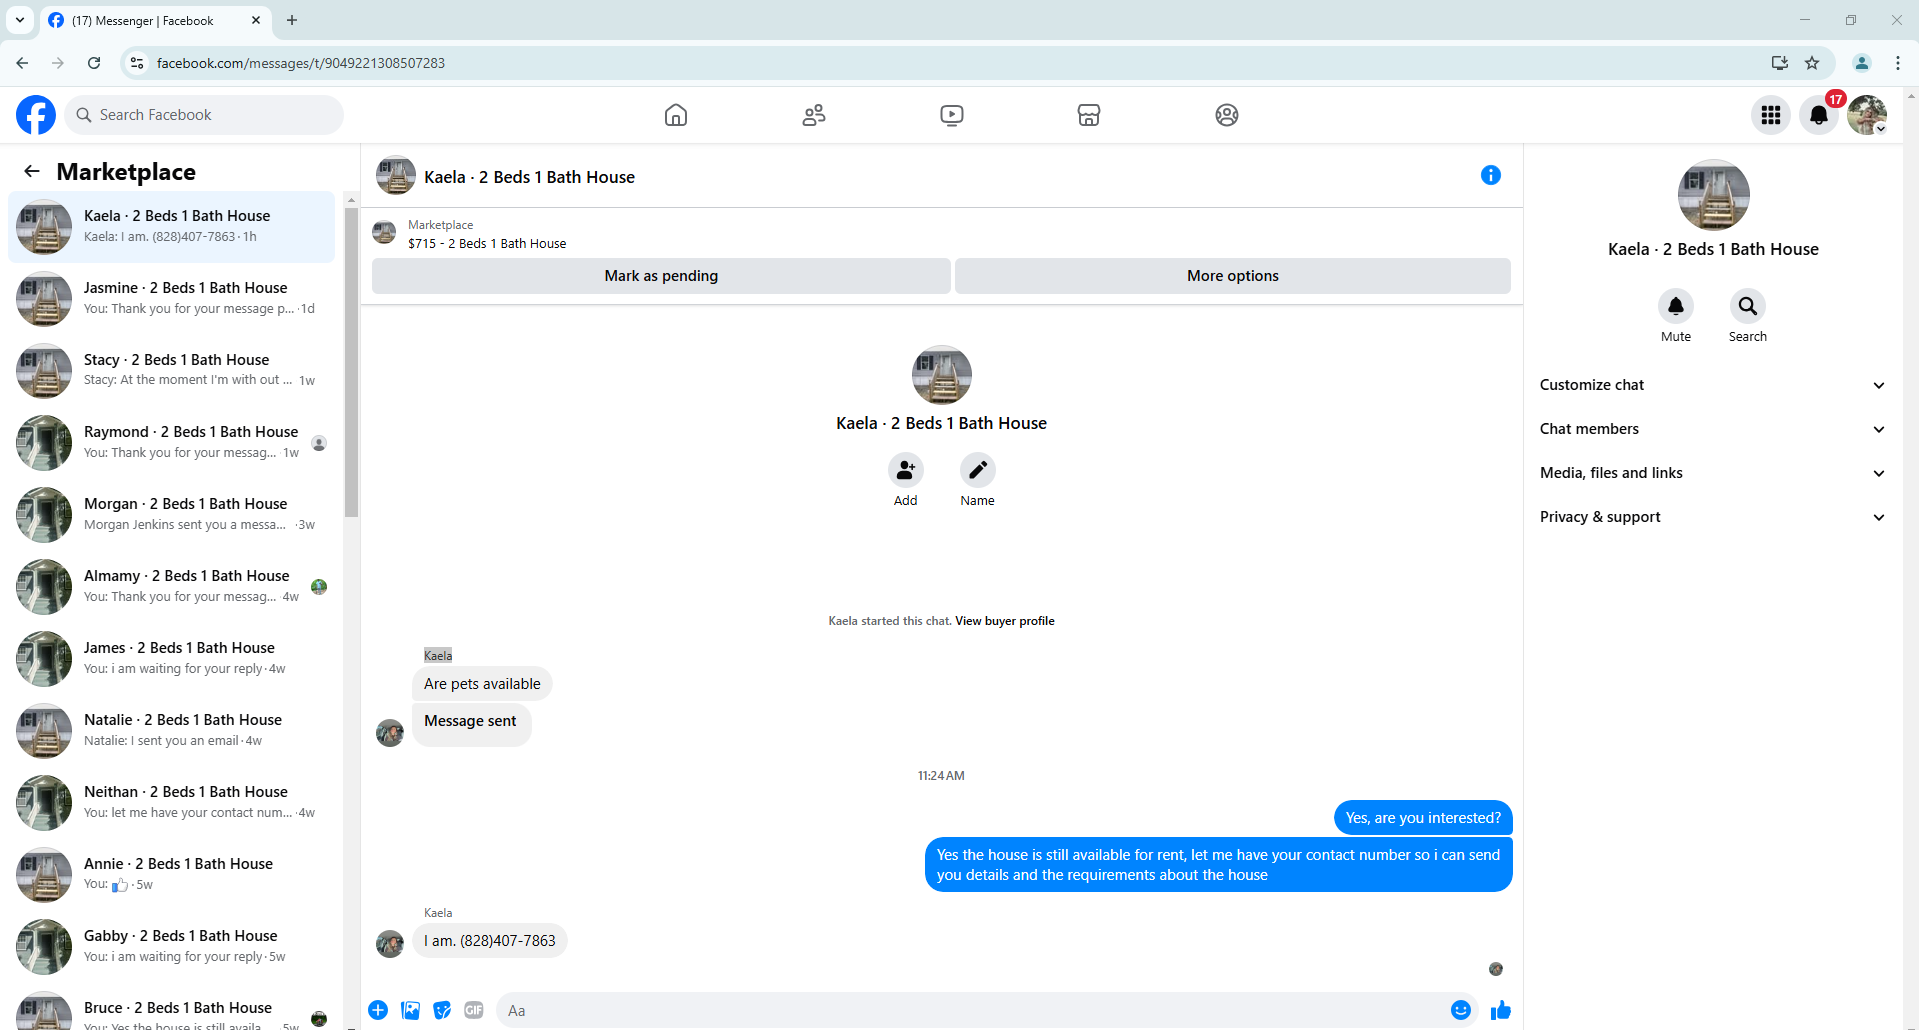Click the Marketplace sidebar heading
This screenshot has width=1919, height=1030.
(126, 172)
